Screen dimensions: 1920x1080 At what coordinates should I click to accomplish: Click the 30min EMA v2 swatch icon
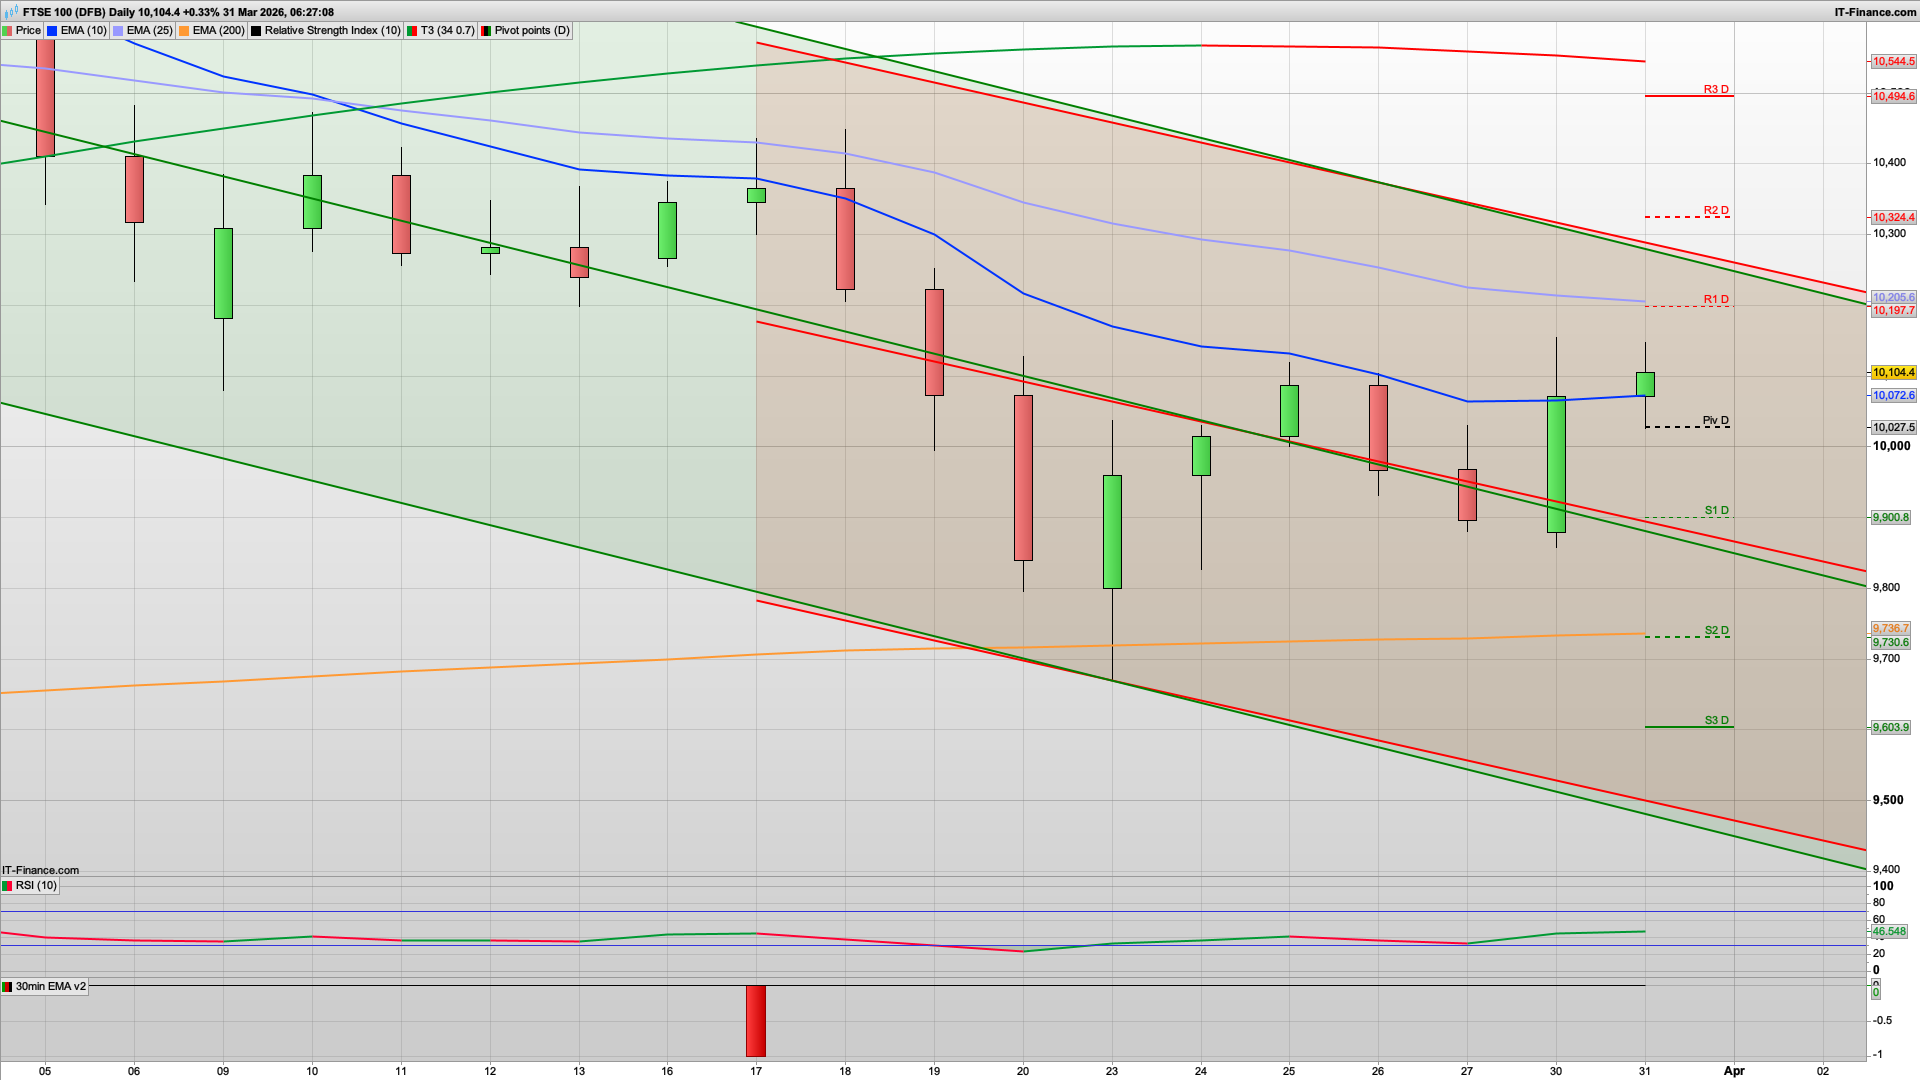tap(8, 986)
